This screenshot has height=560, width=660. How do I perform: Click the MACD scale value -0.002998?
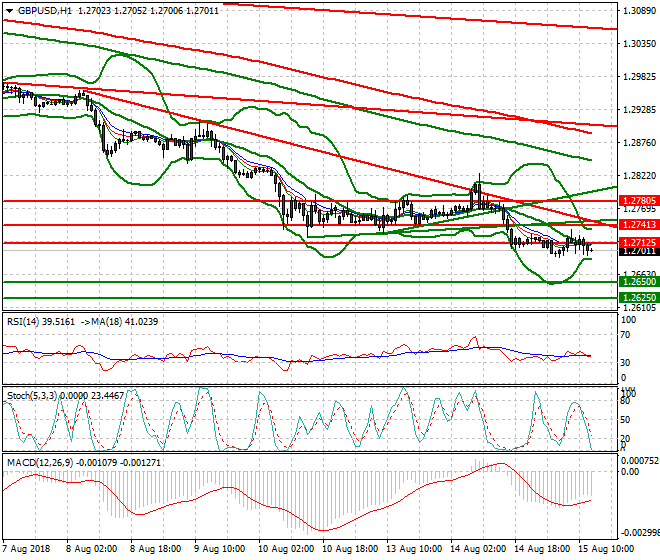pos(640,533)
